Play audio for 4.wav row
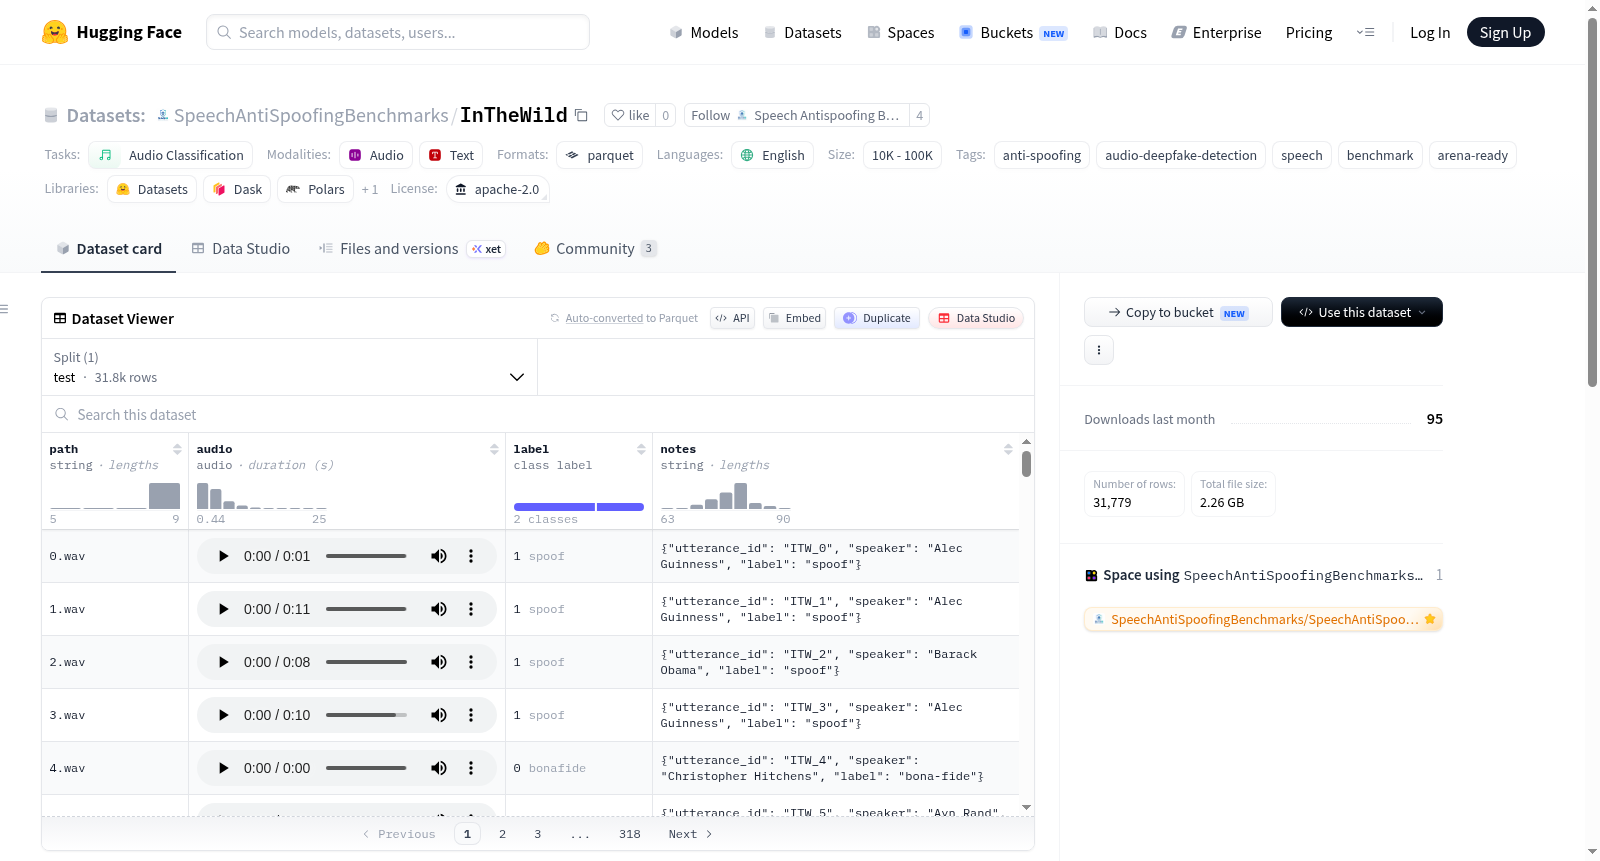 224,768
